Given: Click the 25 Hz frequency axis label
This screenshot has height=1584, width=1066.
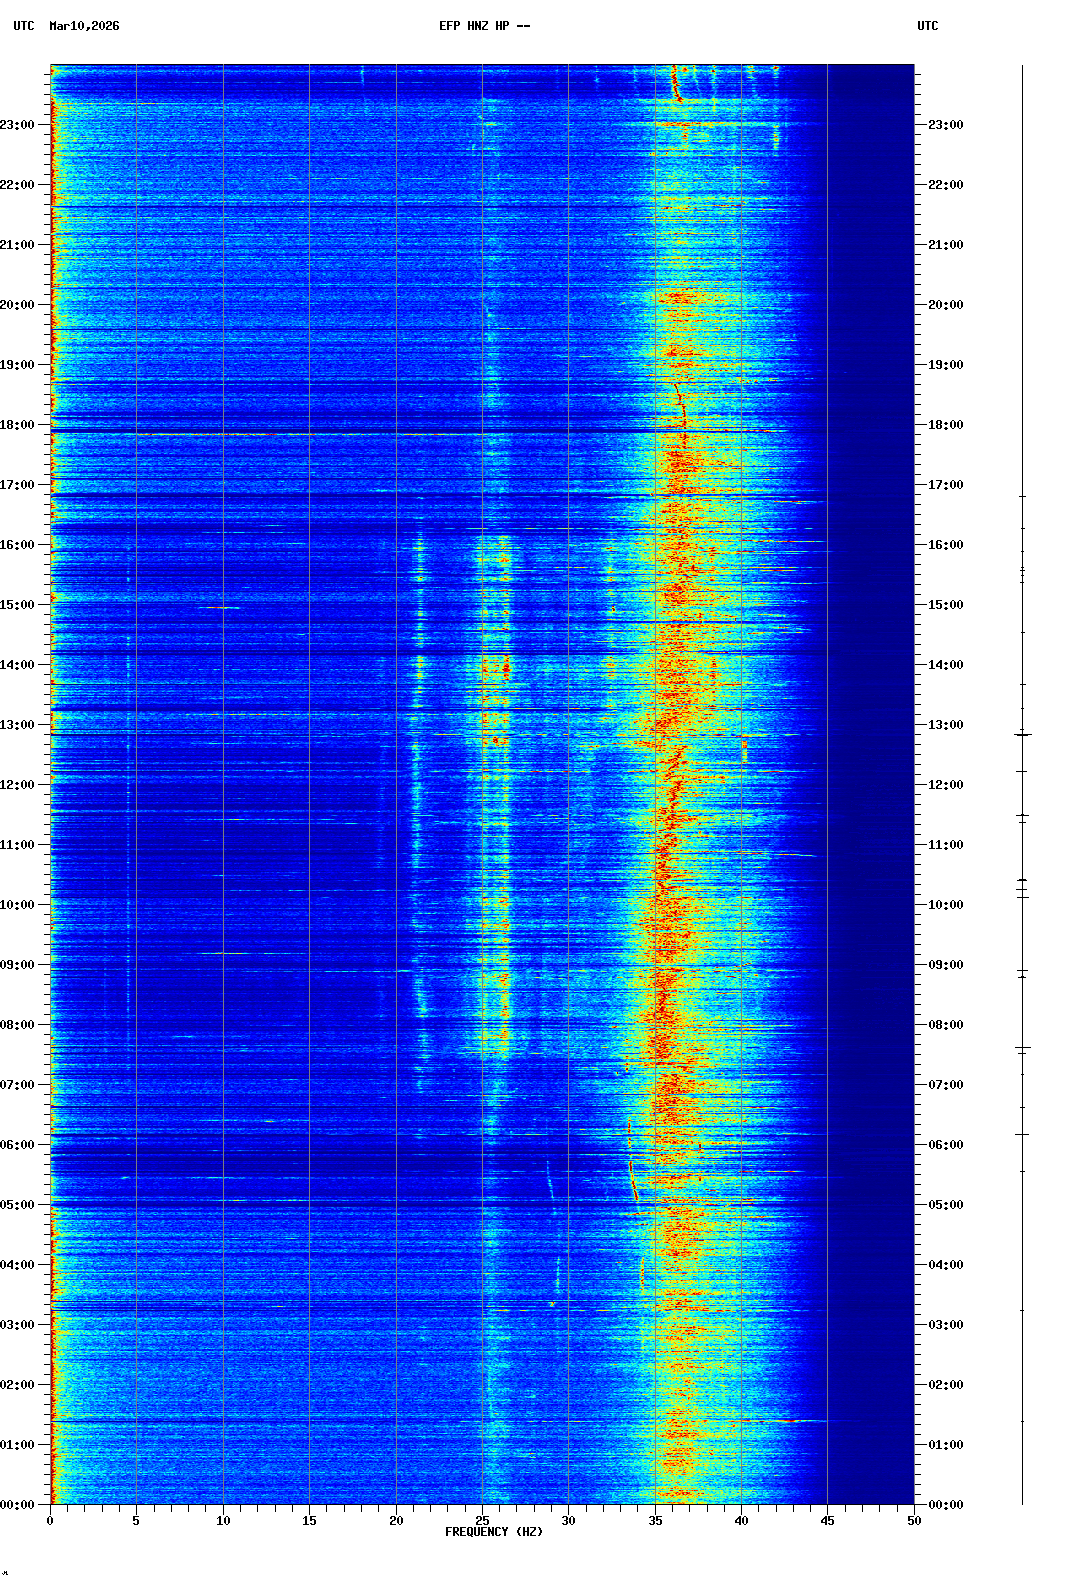Looking at the screenshot, I should 482,1521.
